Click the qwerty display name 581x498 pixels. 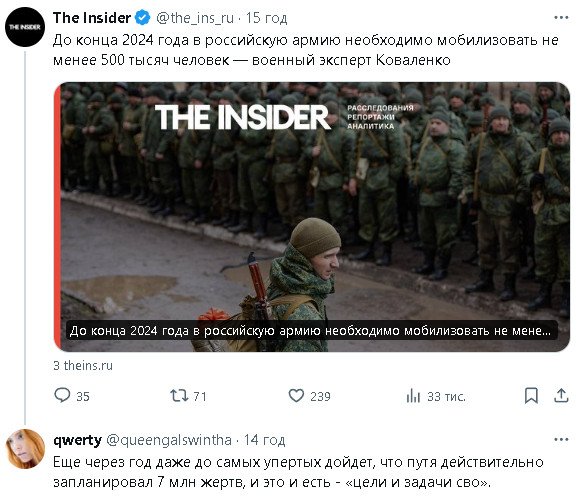pos(77,440)
